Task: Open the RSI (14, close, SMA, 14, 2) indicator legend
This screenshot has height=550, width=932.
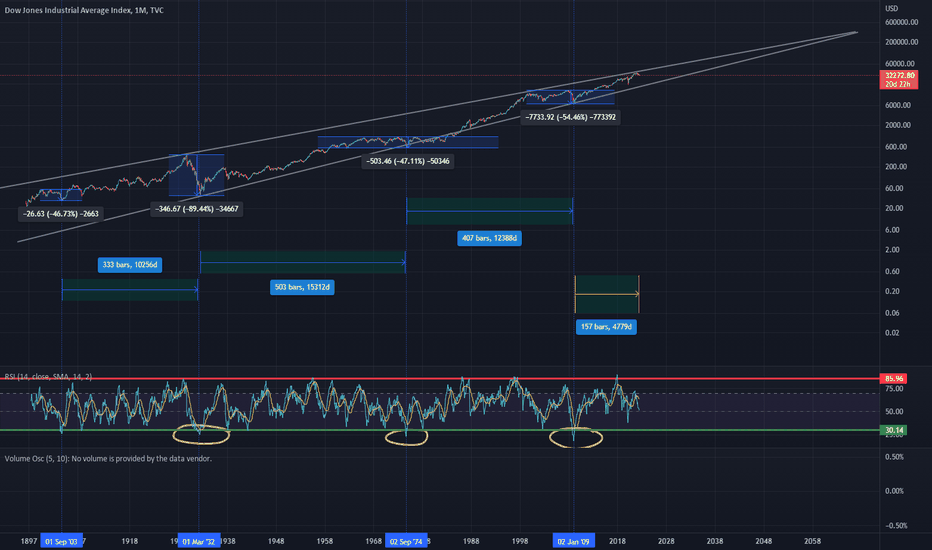Action: coord(48,377)
